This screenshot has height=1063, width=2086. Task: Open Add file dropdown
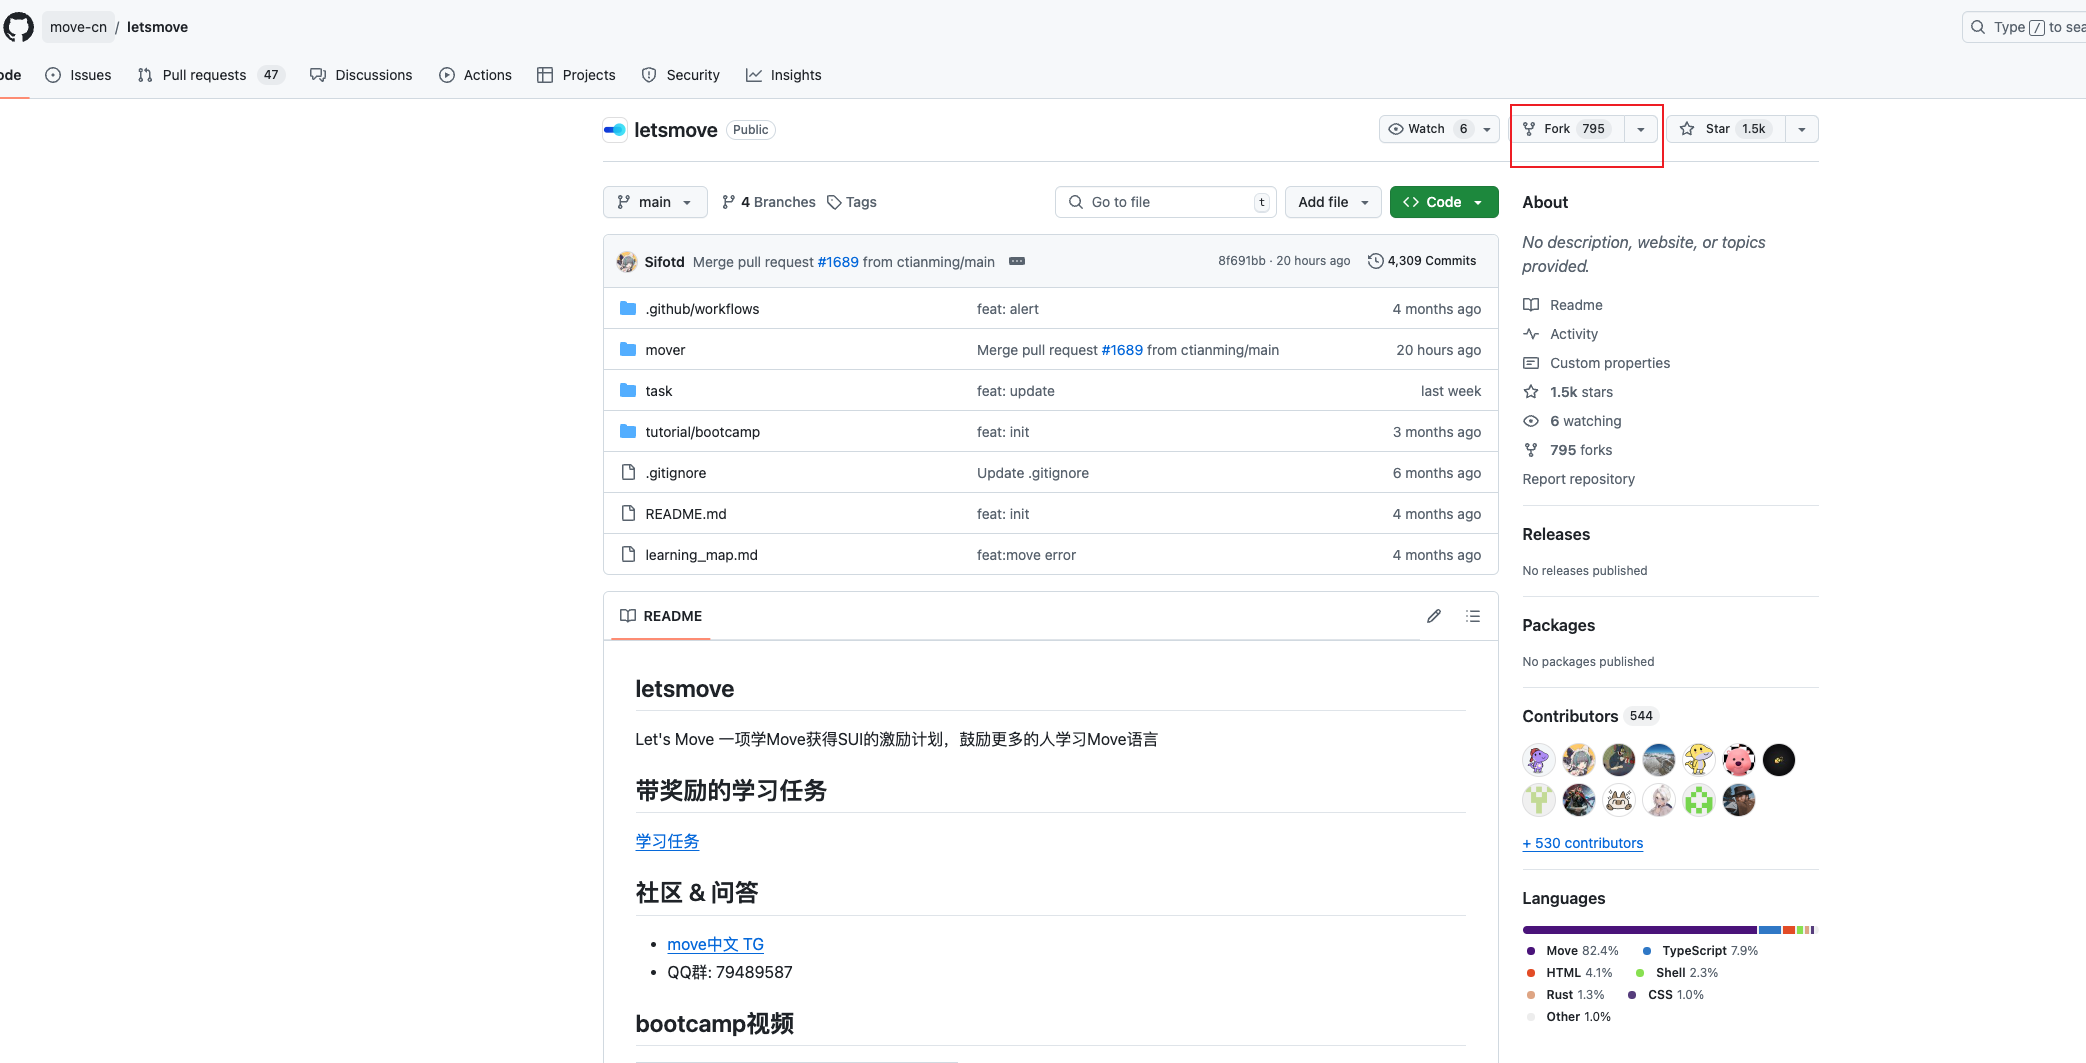pyautogui.click(x=1333, y=202)
